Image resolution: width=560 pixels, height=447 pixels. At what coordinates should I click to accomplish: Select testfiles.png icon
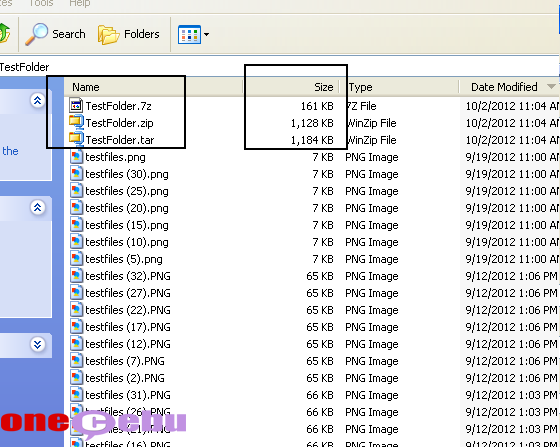point(76,157)
